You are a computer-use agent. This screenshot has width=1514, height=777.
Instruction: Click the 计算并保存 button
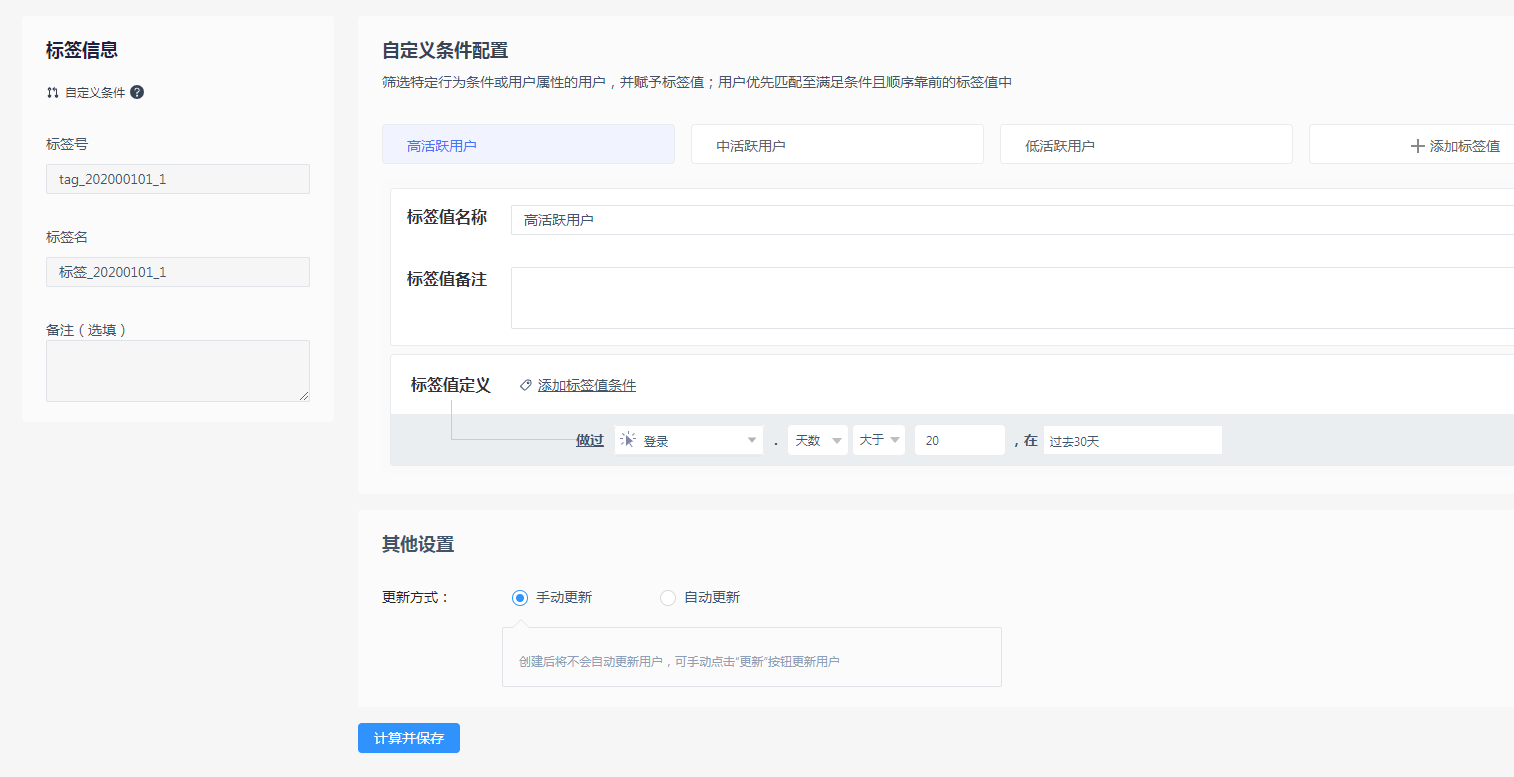pyautogui.click(x=408, y=738)
